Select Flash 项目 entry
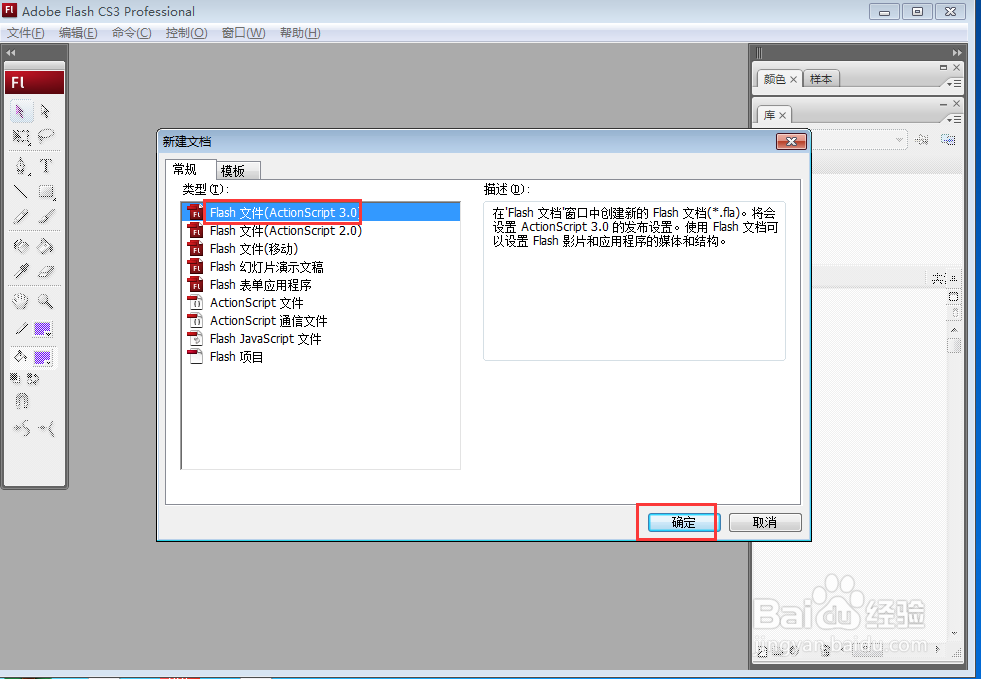 pyautogui.click(x=320, y=357)
